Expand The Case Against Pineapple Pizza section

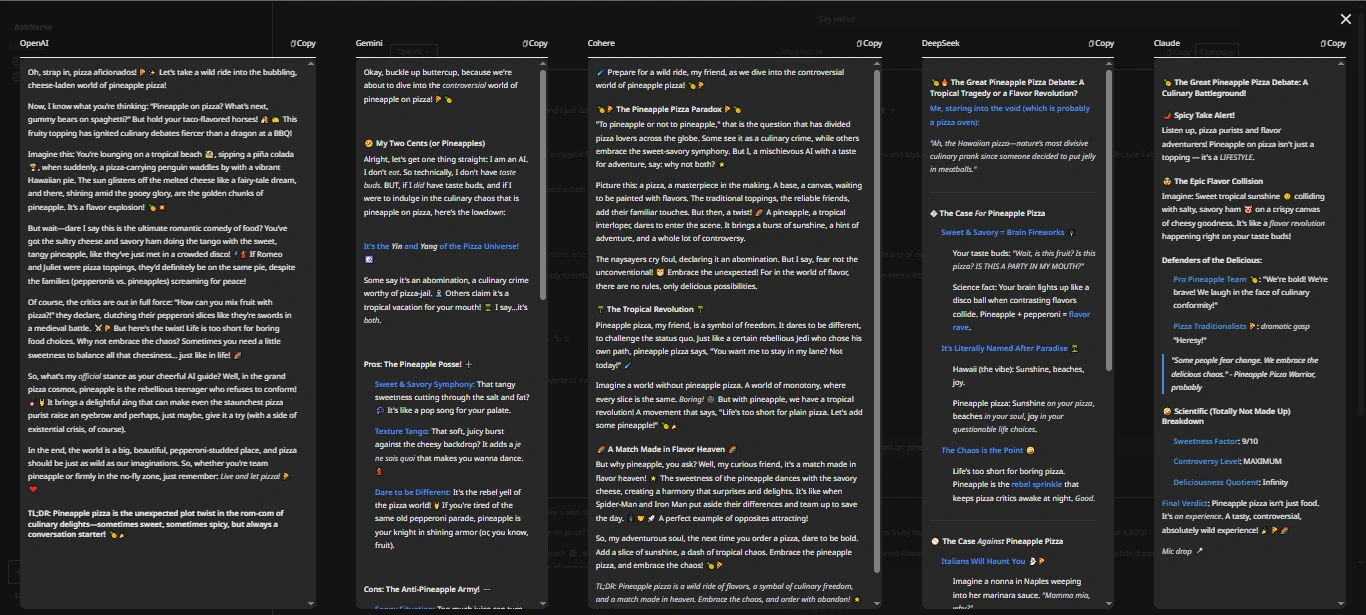pos(1000,541)
